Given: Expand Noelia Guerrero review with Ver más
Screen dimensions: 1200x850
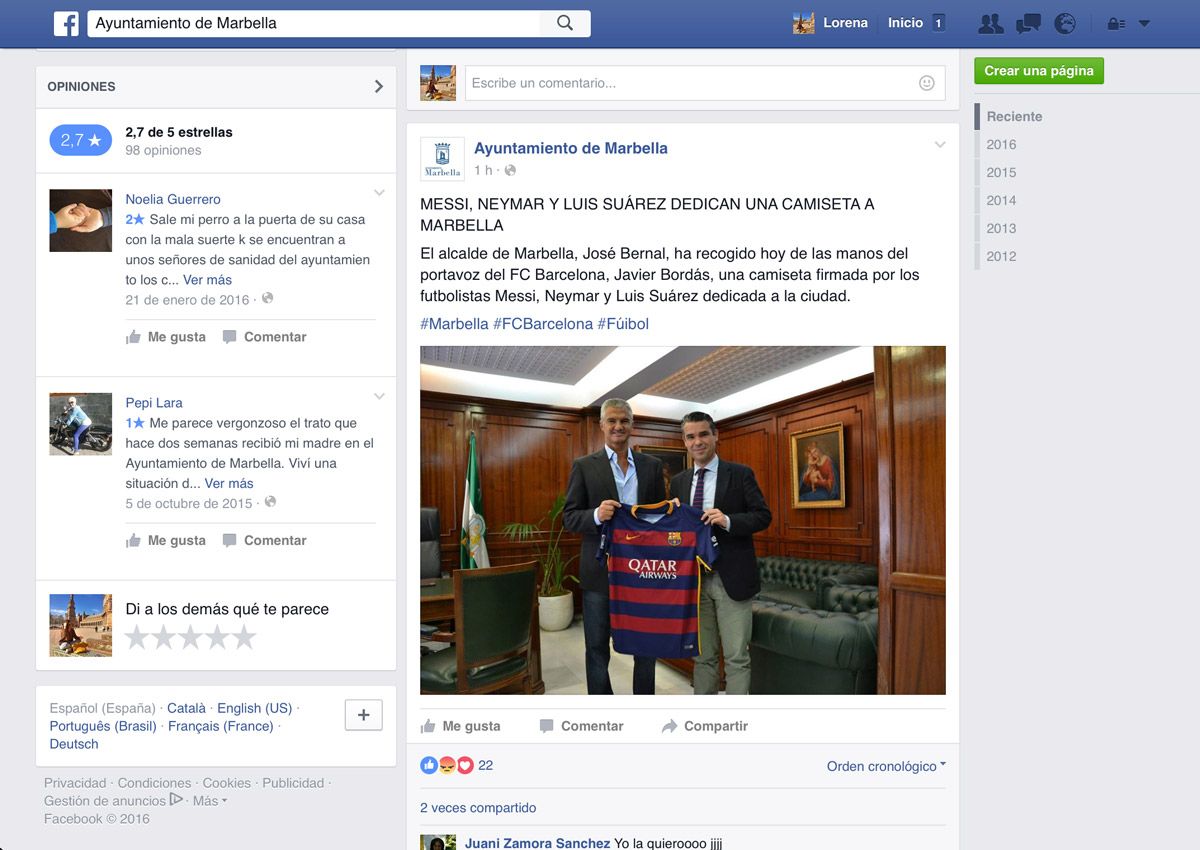Looking at the screenshot, I should [x=207, y=280].
